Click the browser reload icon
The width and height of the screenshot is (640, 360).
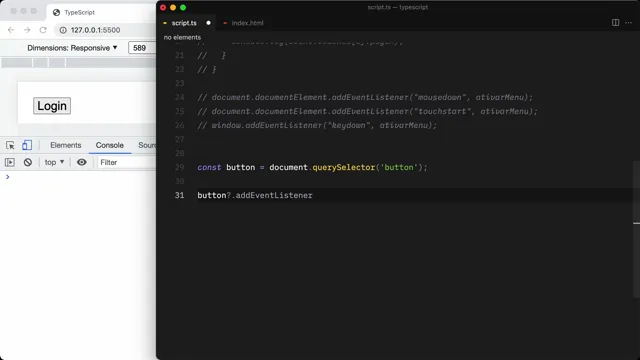43,30
